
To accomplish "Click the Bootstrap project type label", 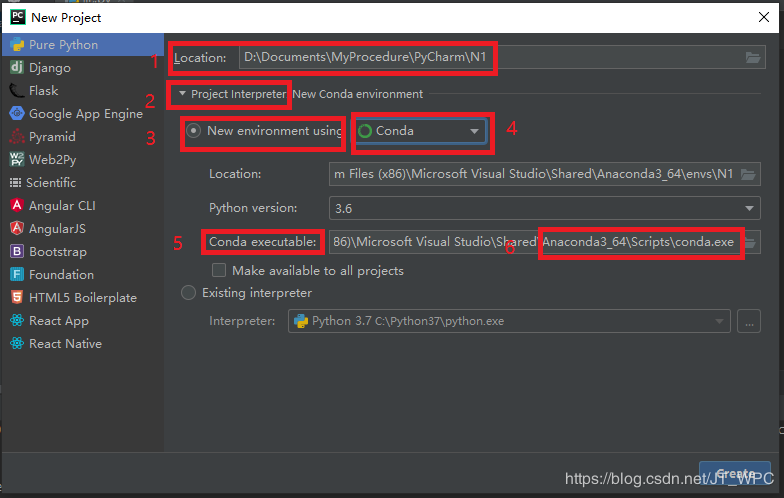I will coord(58,252).
